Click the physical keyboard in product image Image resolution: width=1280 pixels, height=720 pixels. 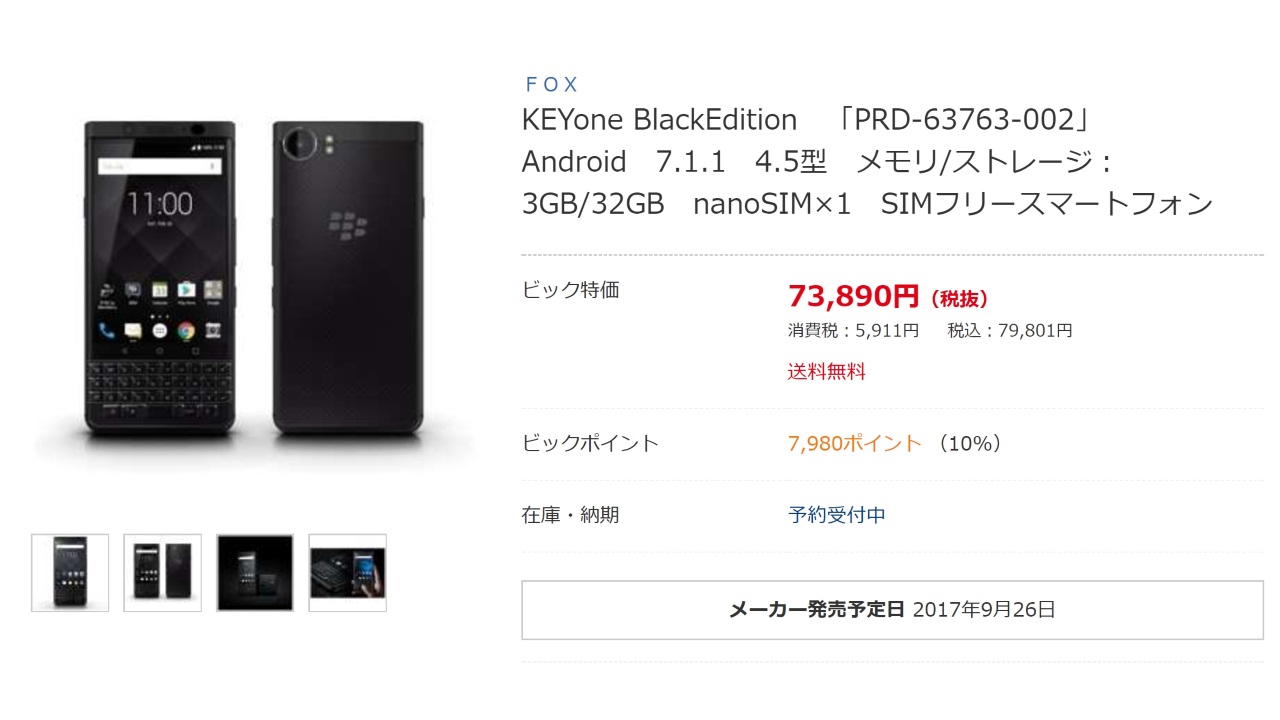click(160, 390)
